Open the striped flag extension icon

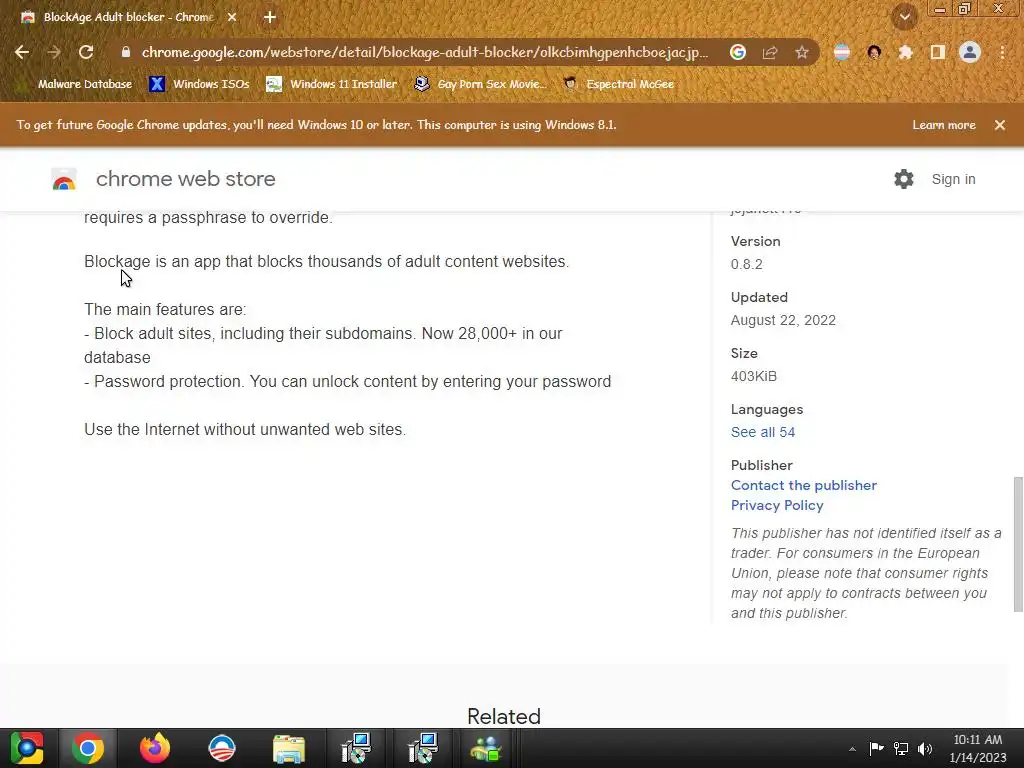pos(842,52)
